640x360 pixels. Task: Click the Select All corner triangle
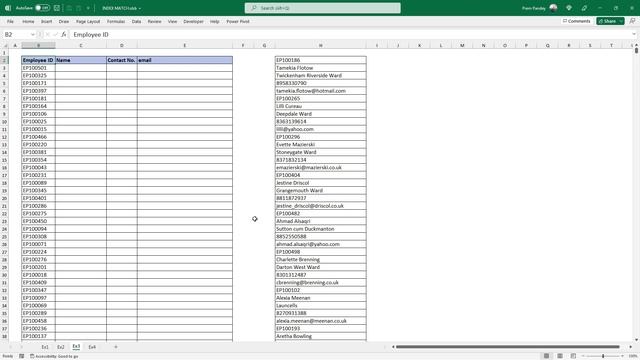[6, 45]
